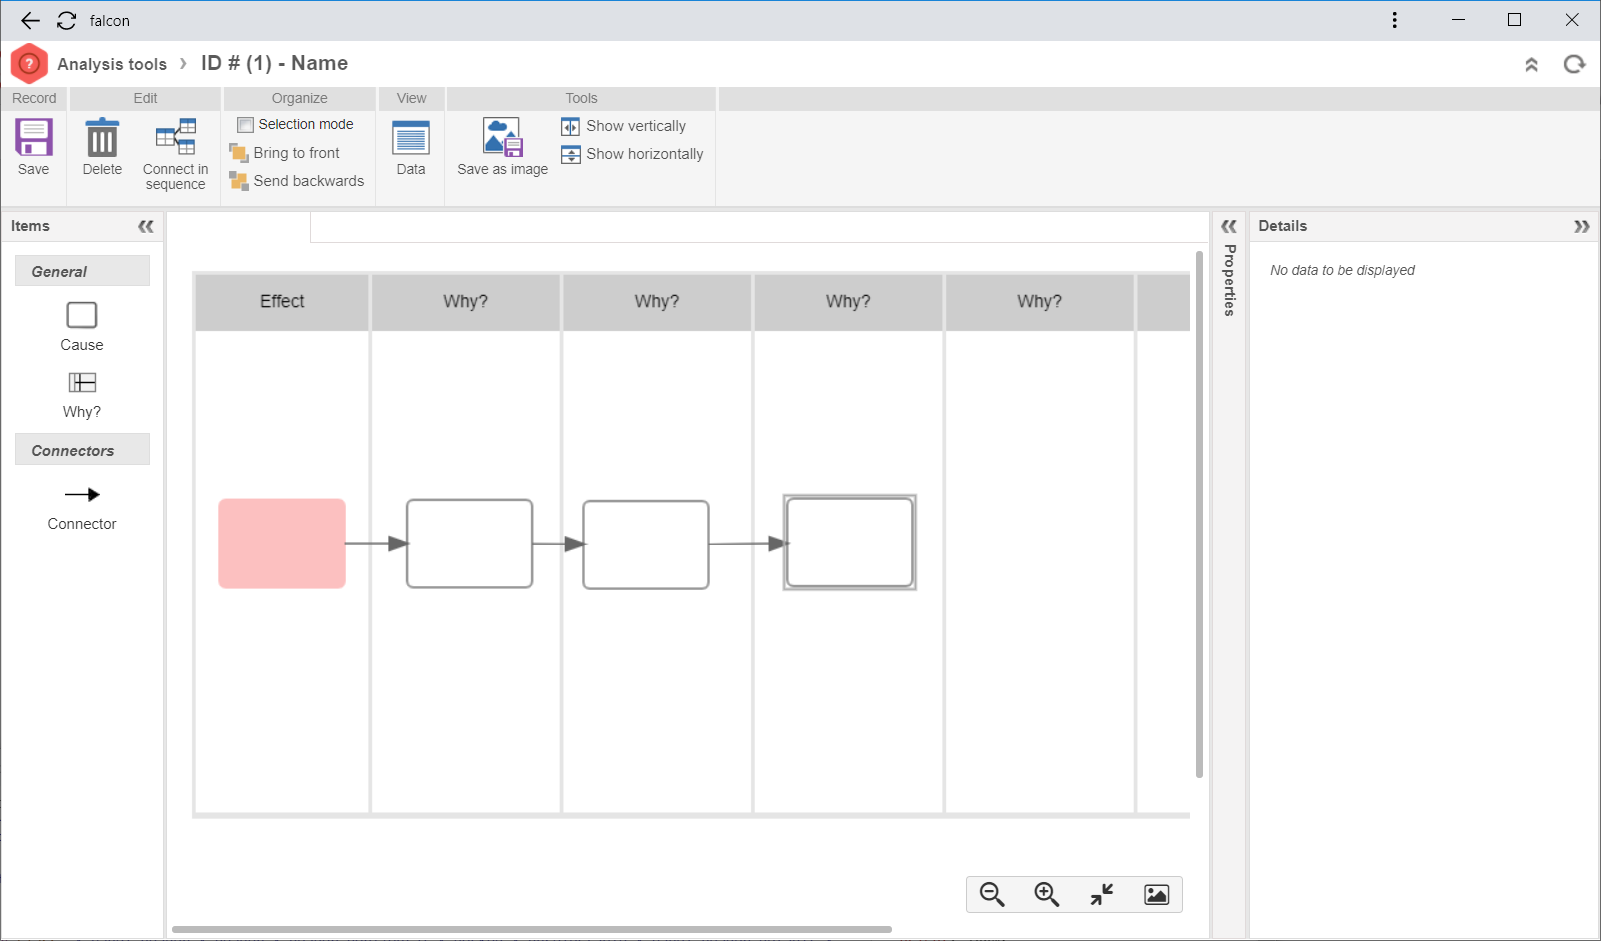Click the horizontal canvas scrollbar
This screenshot has width=1601, height=941.
point(531,929)
